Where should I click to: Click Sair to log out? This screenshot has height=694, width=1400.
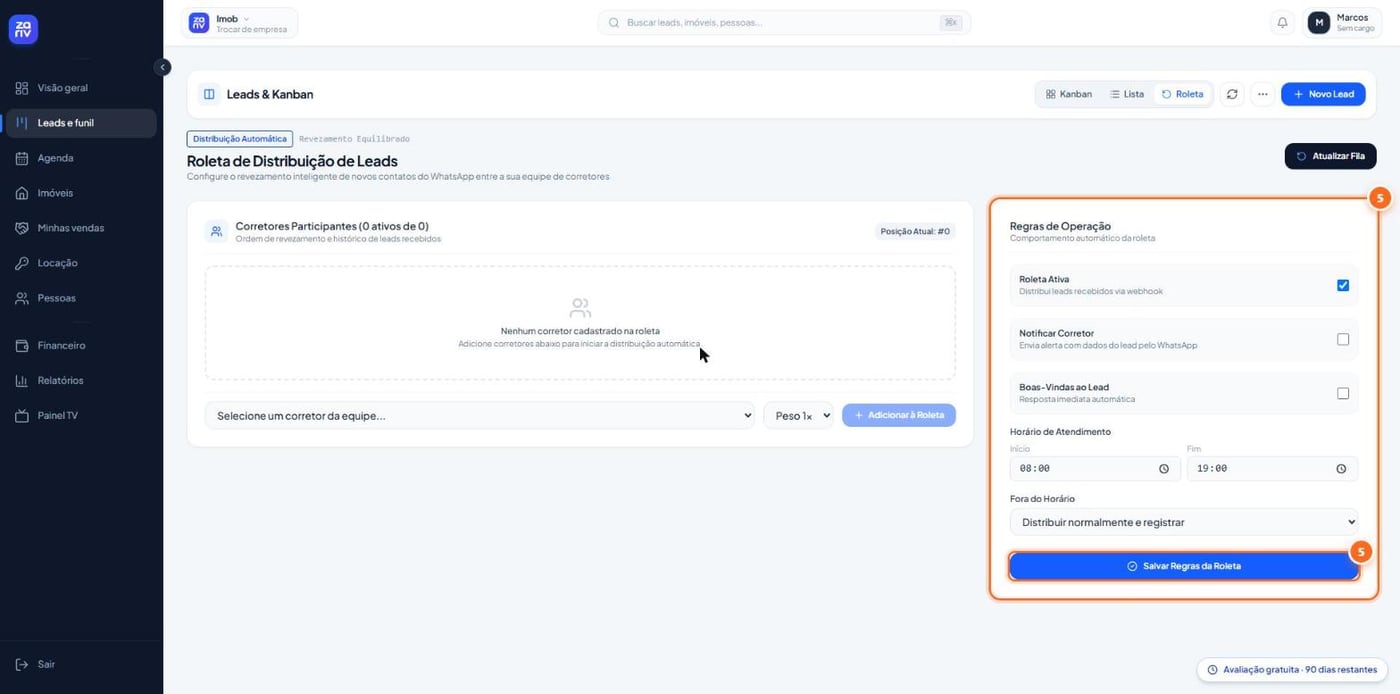[x=81, y=664]
